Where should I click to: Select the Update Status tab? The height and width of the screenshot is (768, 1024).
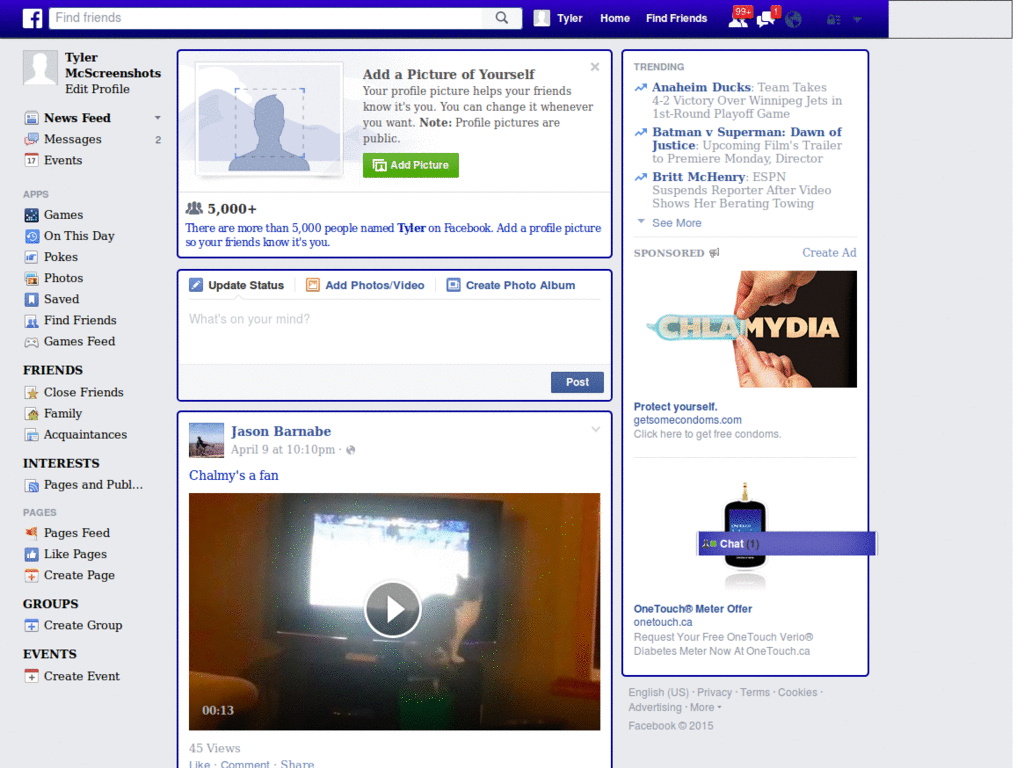coord(237,285)
